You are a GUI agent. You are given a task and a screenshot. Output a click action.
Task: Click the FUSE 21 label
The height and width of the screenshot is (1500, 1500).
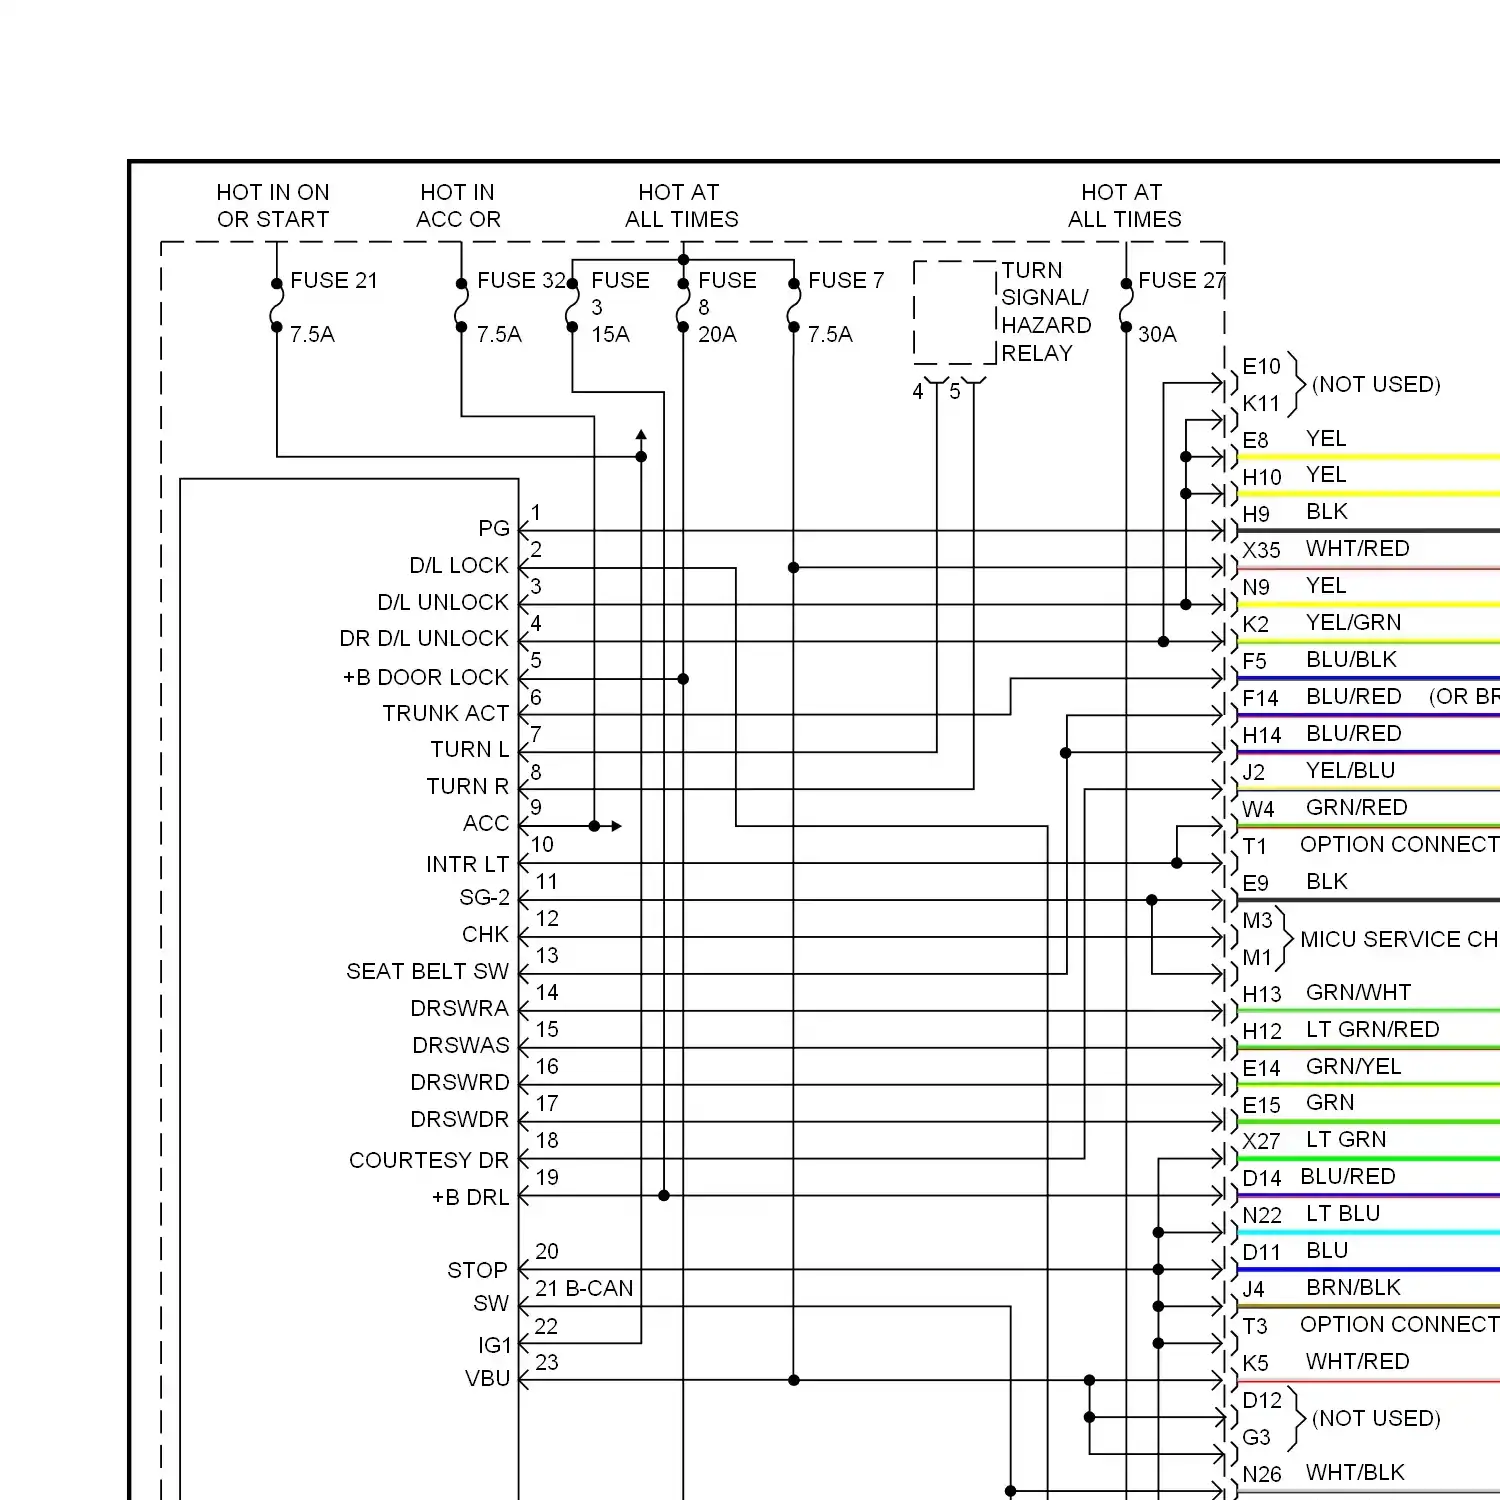pyautogui.click(x=334, y=281)
